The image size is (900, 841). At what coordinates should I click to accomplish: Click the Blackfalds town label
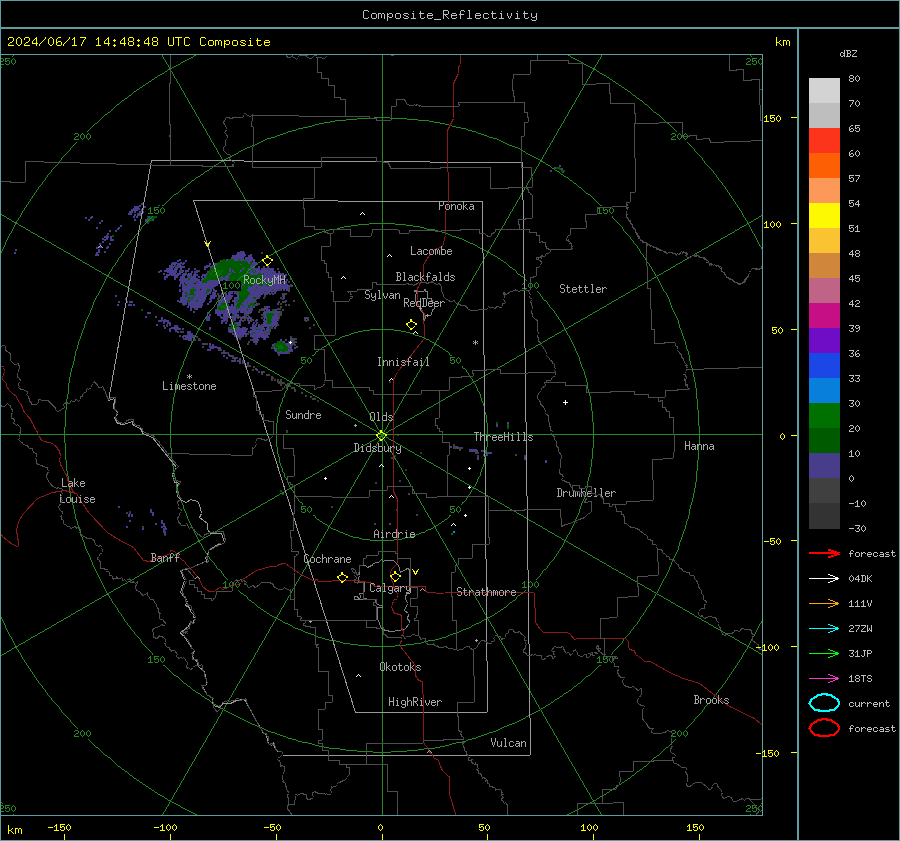pos(425,277)
